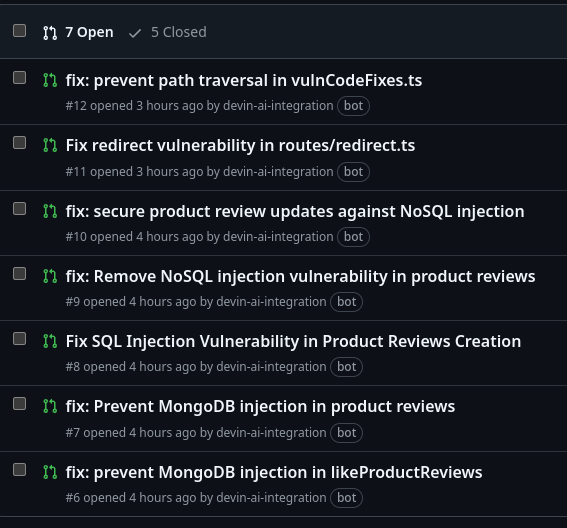567x528 pixels.
Task: Click the bot badge on PR #8
Action: [x=346, y=367]
